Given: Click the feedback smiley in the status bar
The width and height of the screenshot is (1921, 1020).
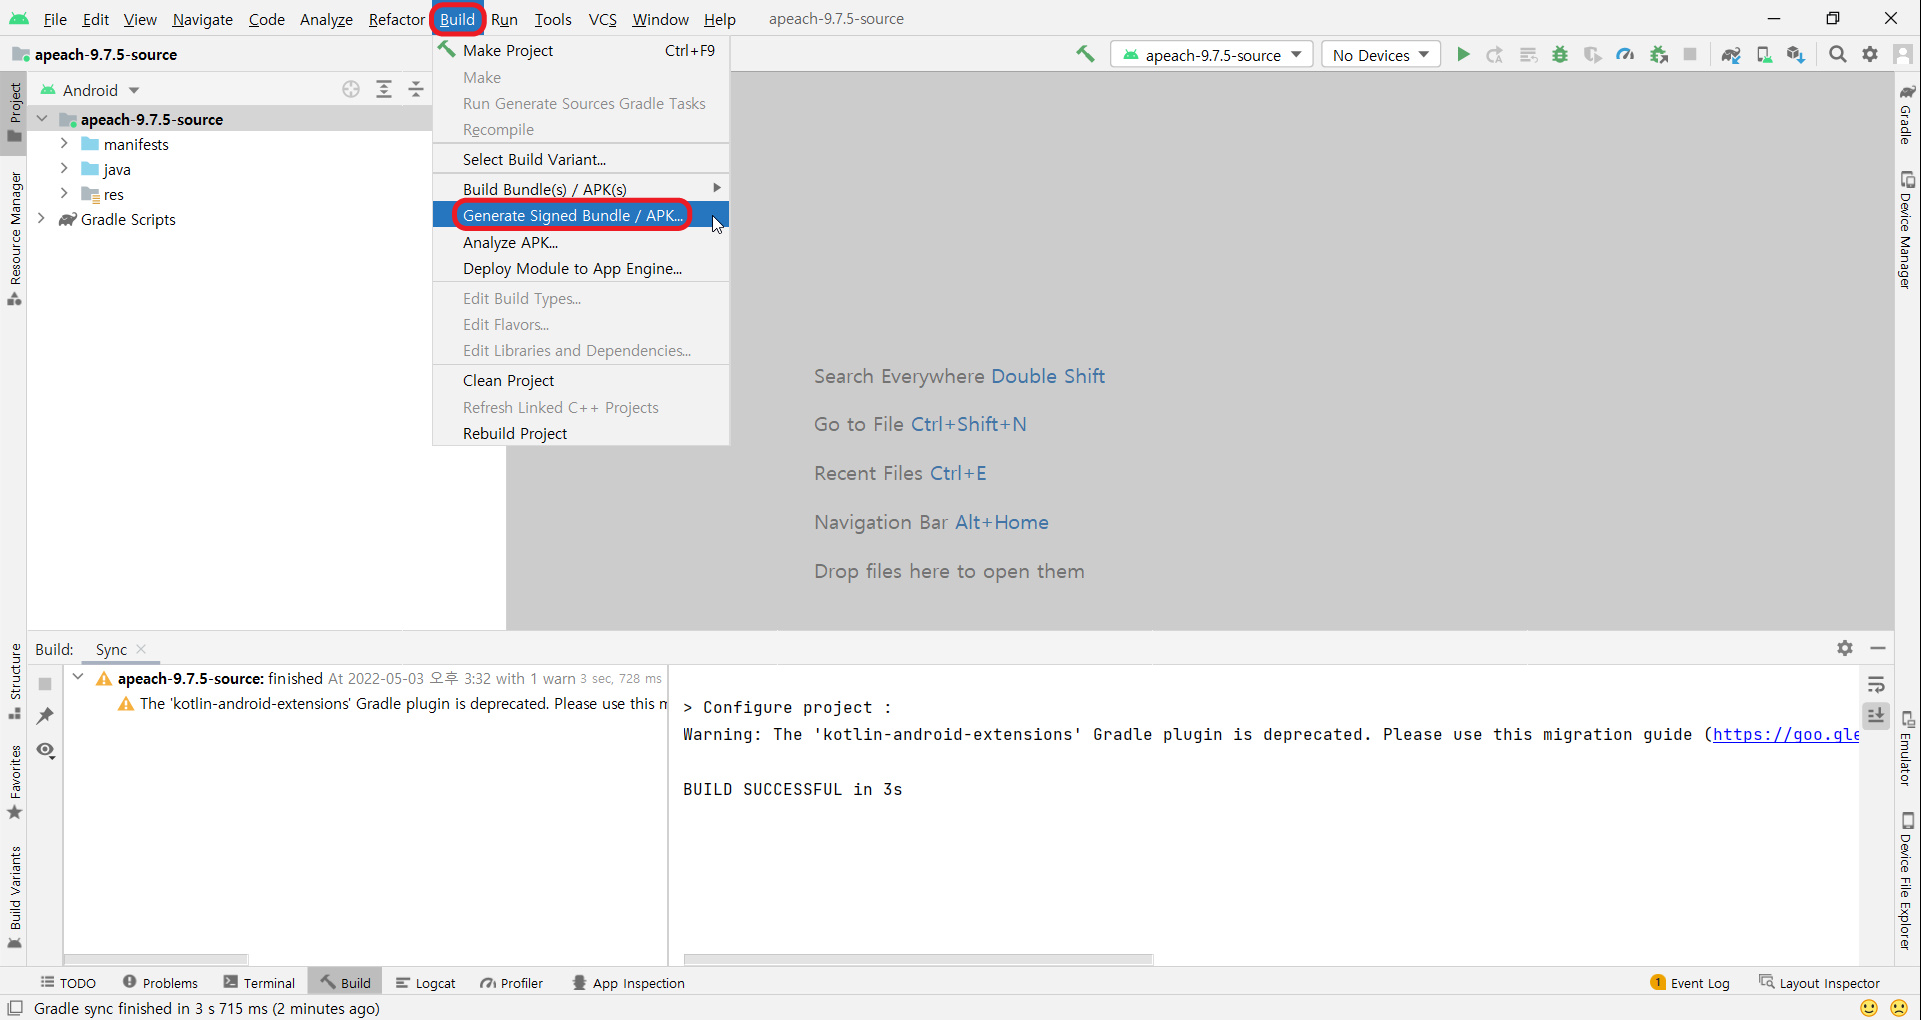Looking at the screenshot, I should tap(1869, 1008).
